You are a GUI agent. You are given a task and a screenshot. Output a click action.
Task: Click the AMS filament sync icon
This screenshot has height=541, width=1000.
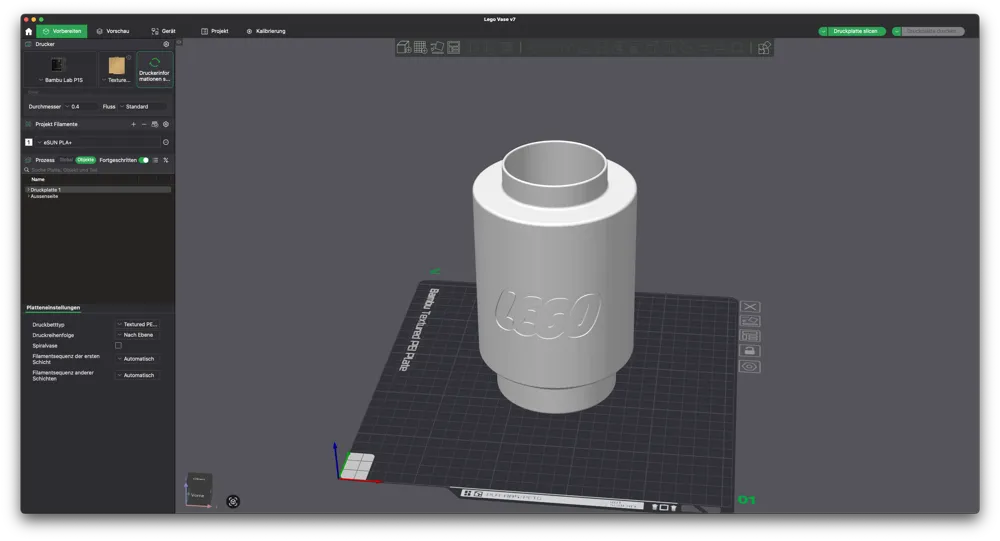click(155, 124)
